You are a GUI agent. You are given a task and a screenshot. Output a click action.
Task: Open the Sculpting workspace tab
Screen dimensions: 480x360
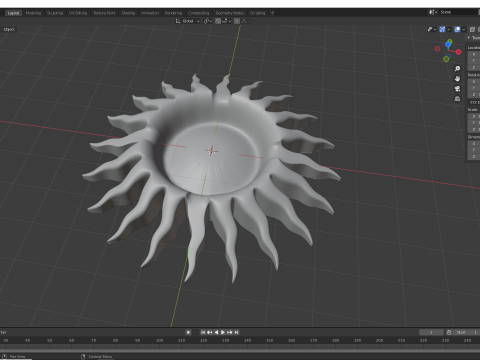pos(55,13)
